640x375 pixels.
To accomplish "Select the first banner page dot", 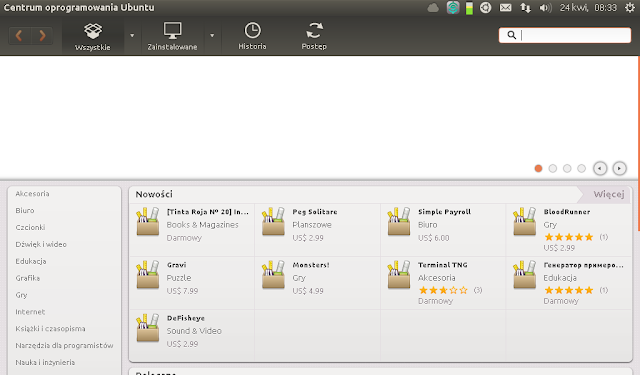I will [x=538, y=168].
